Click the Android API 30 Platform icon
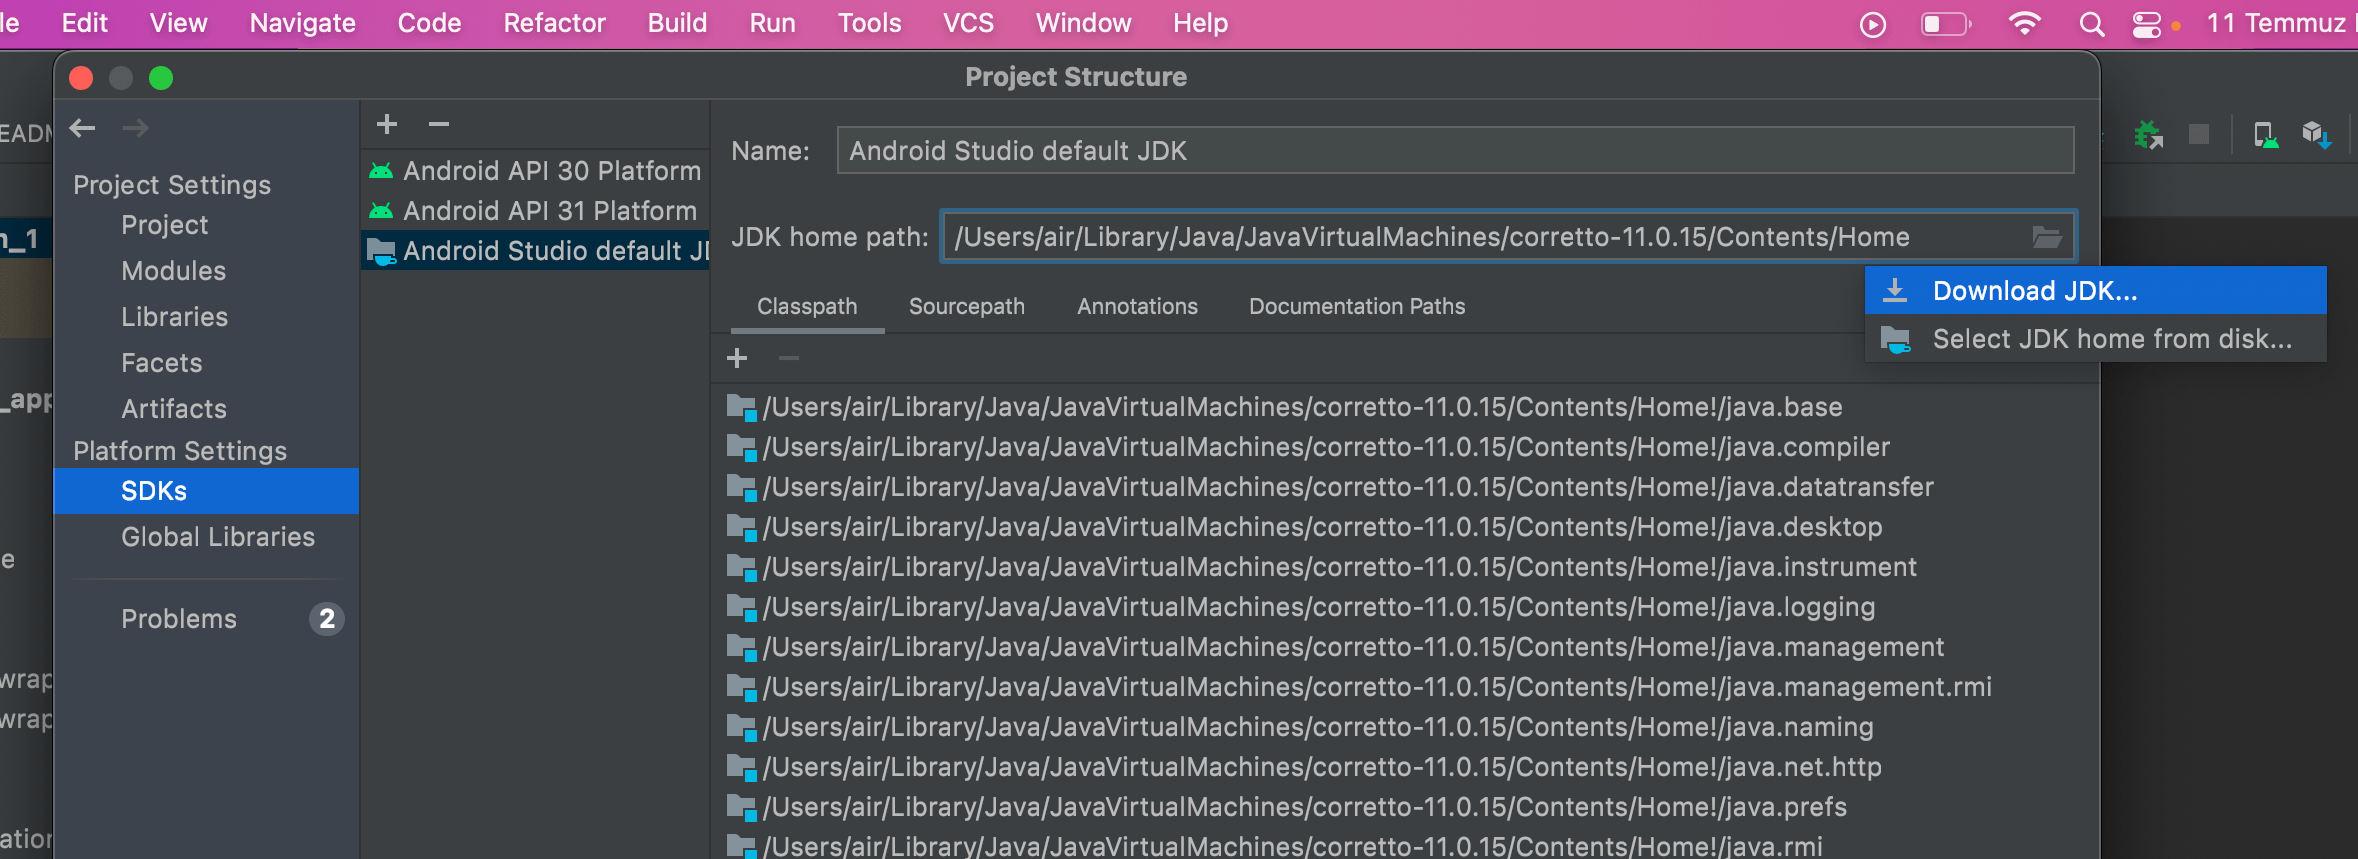 click(x=381, y=171)
